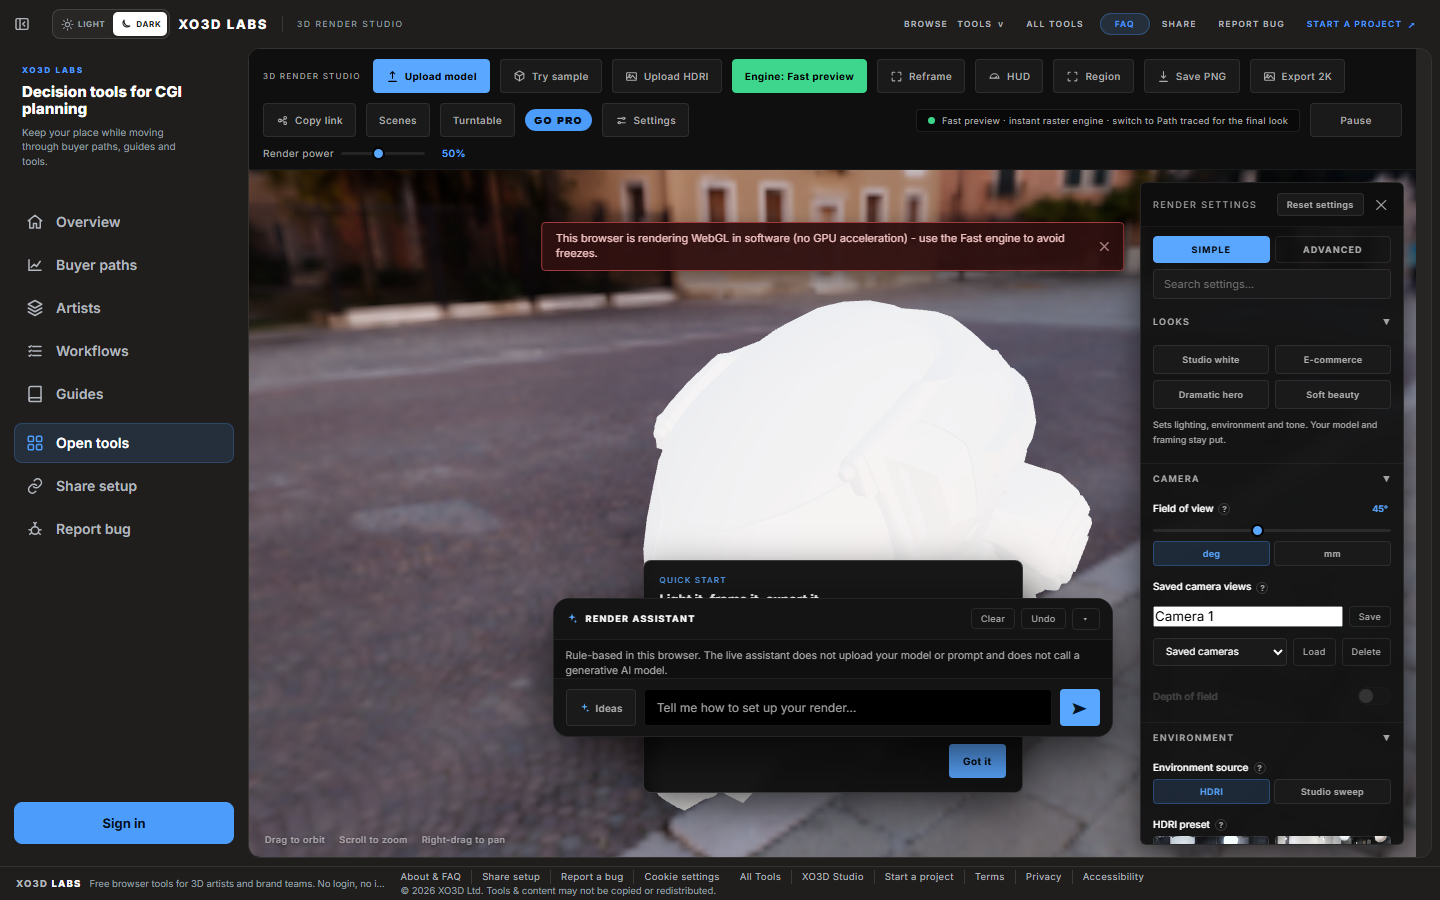1440x900 pixels.
Task: Switch to the Simple settings tab
Action: pyautogui.click(x=1211, y=250)
